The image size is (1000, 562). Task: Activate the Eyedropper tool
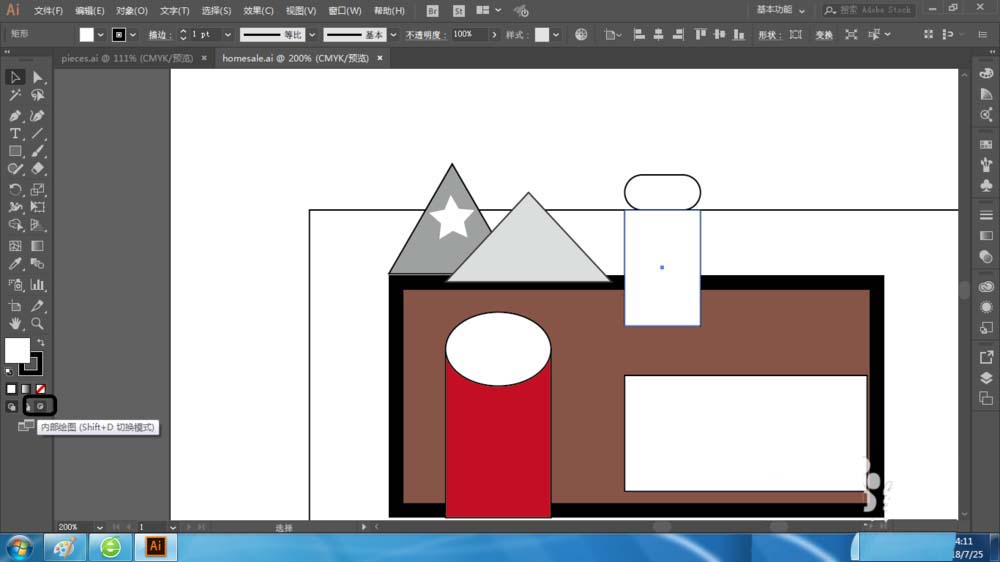click(15, 264)
